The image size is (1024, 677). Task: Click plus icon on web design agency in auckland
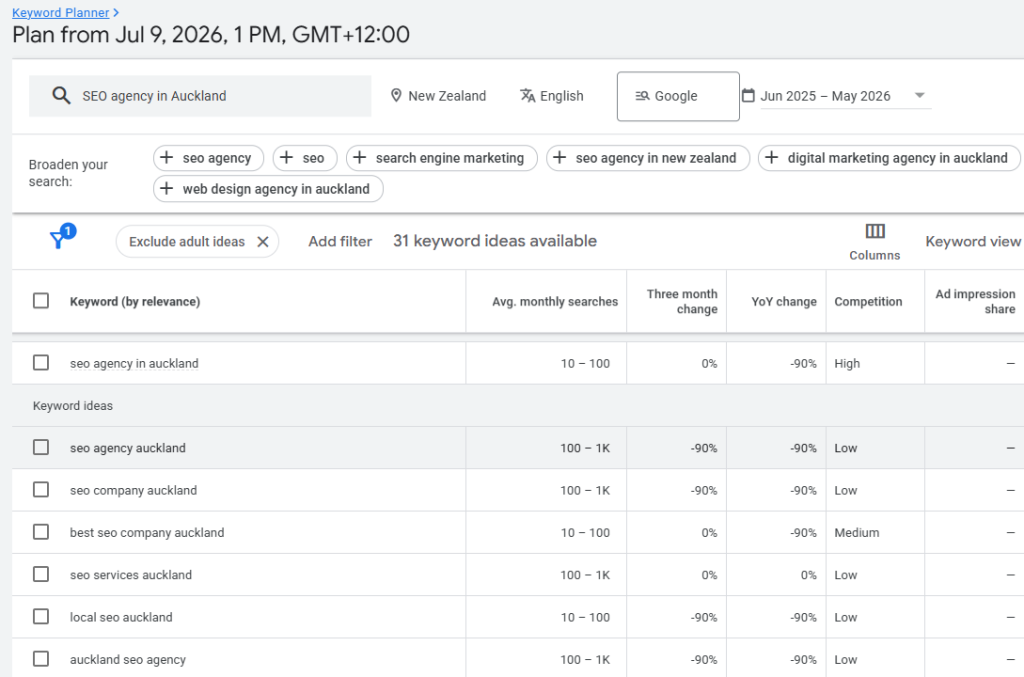(x=167, y=188)
